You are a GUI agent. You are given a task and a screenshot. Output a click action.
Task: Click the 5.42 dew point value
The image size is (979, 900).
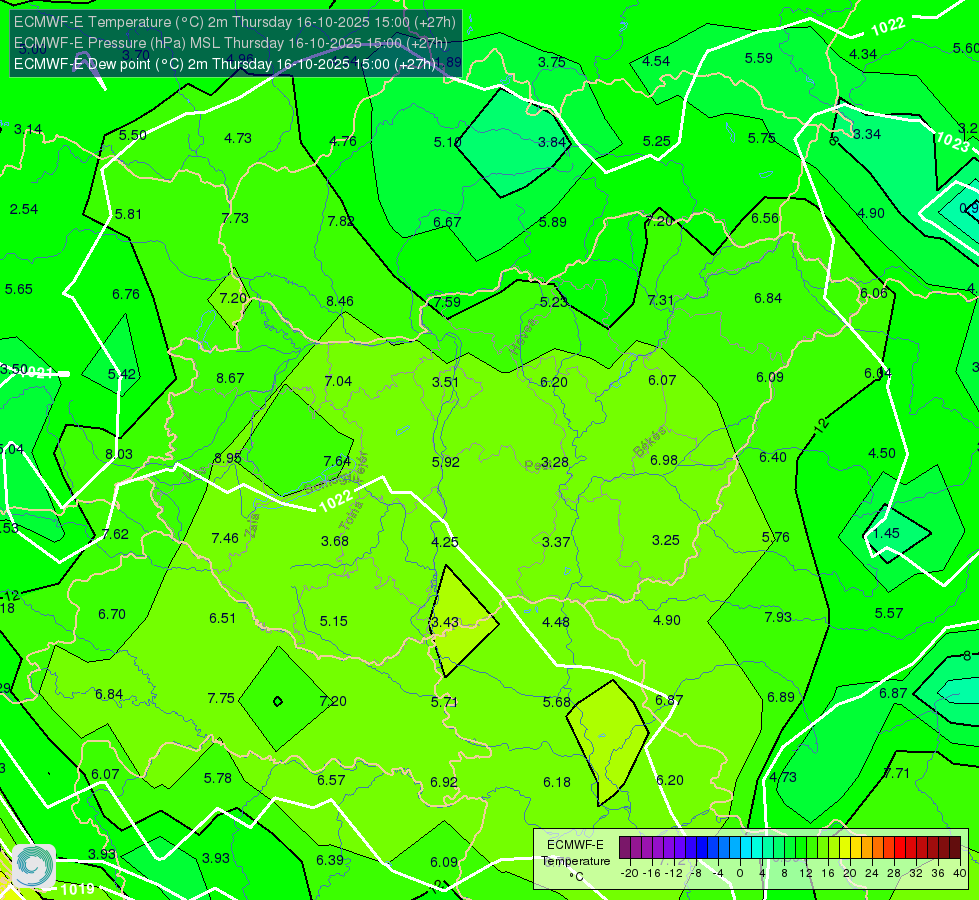tap(122, 374)
